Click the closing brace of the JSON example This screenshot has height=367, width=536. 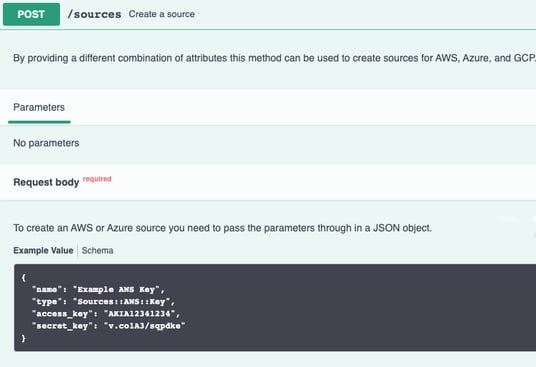24,338
